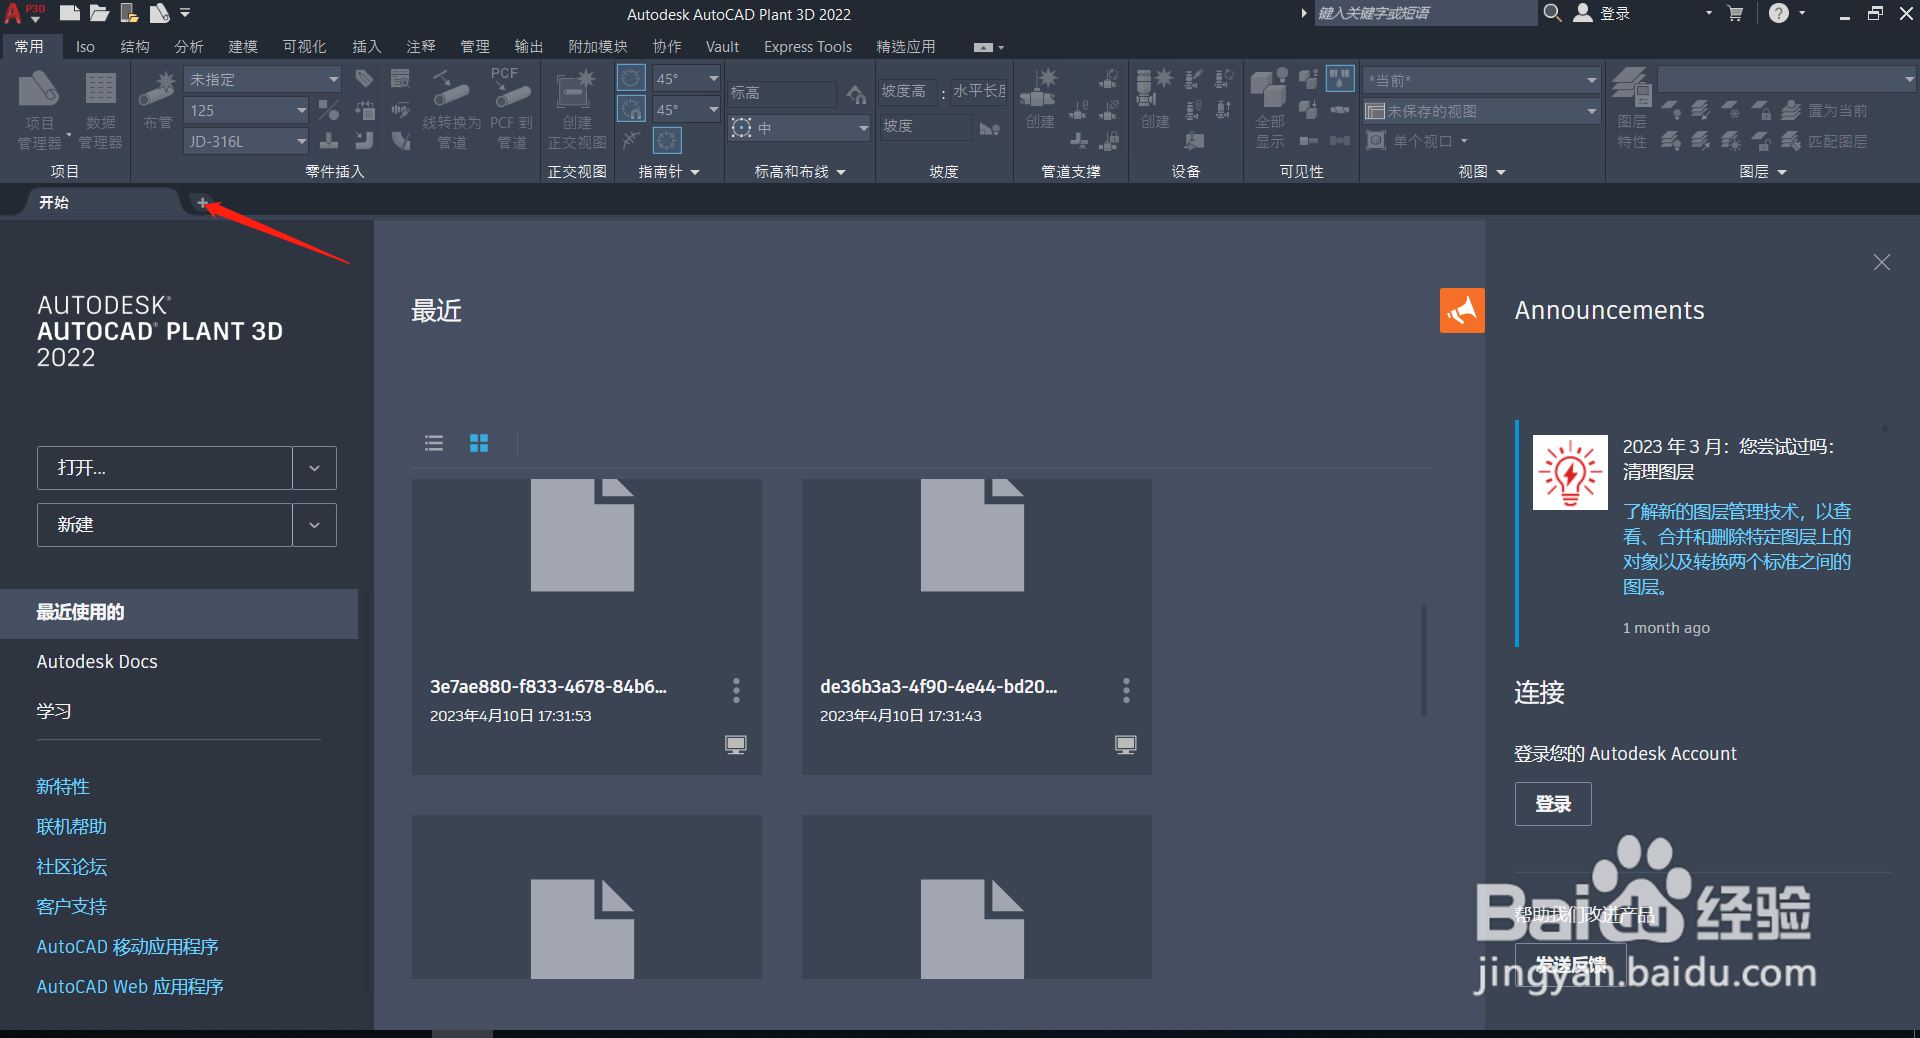Click the recent files vertical scrollbar
Viewport: 1920px width, 1038px height.
click(1424, 660)
